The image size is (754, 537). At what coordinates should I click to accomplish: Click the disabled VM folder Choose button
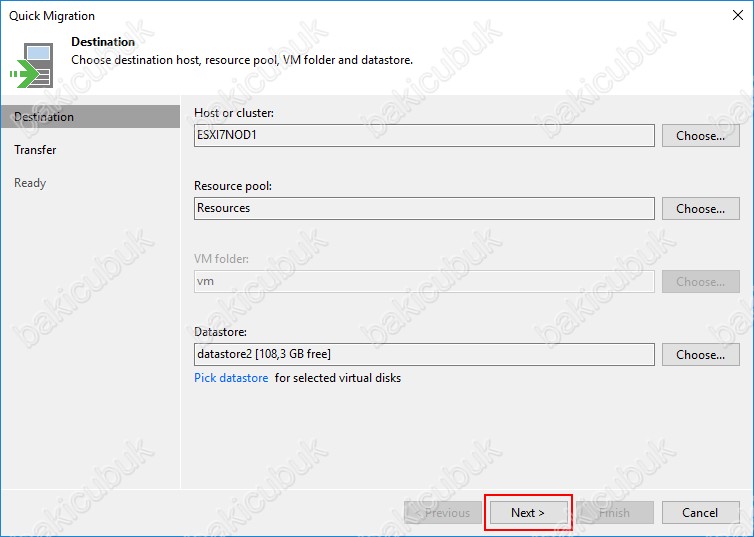(701, 281)
